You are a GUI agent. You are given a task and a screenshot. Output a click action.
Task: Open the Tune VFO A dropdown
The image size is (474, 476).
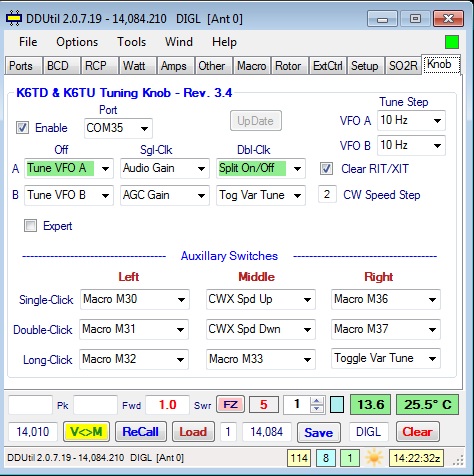pos(69,168)
